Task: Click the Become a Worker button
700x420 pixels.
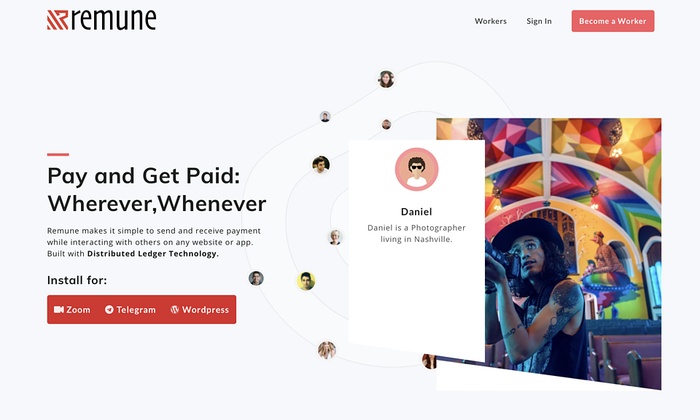Action: tap(612, 21)
